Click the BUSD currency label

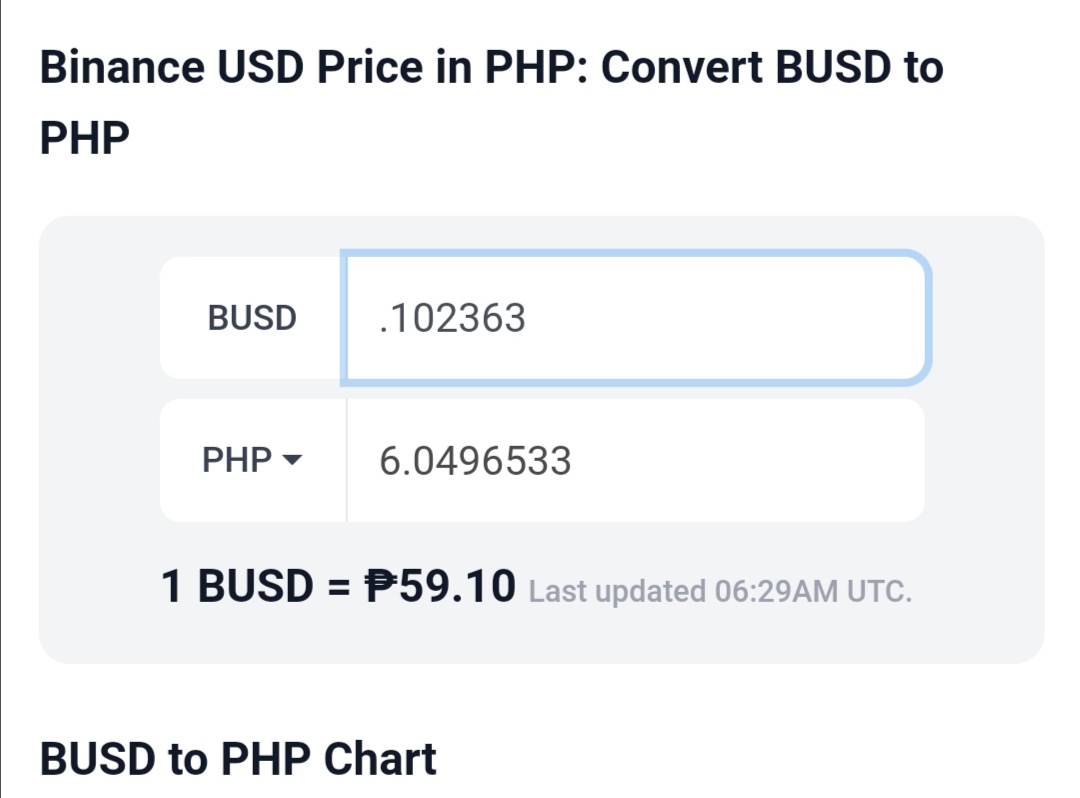pyautogui.click(x=252, y=318)
